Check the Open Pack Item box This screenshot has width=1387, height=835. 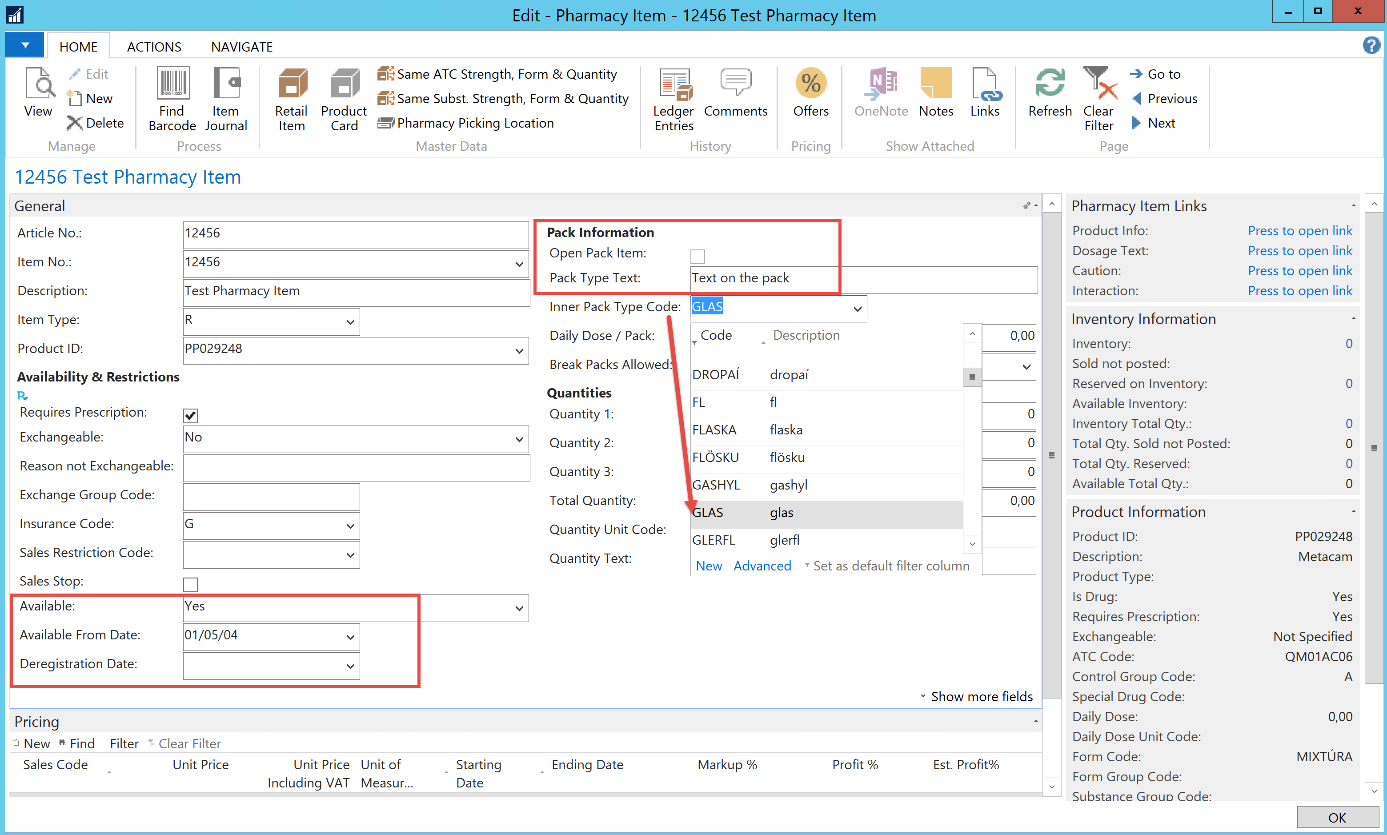(698, 256)
